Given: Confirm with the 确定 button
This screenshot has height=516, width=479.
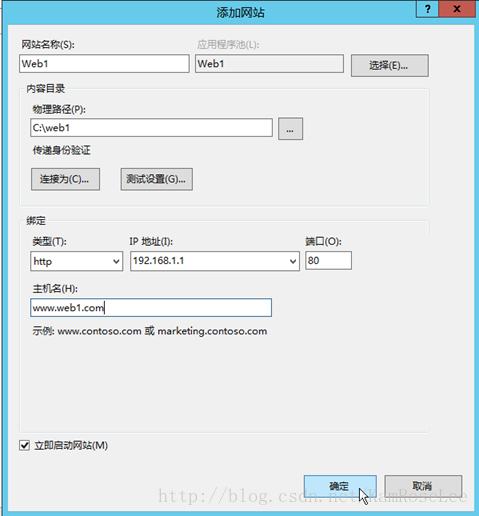Looking at the screenshot, I should (340, 486).
